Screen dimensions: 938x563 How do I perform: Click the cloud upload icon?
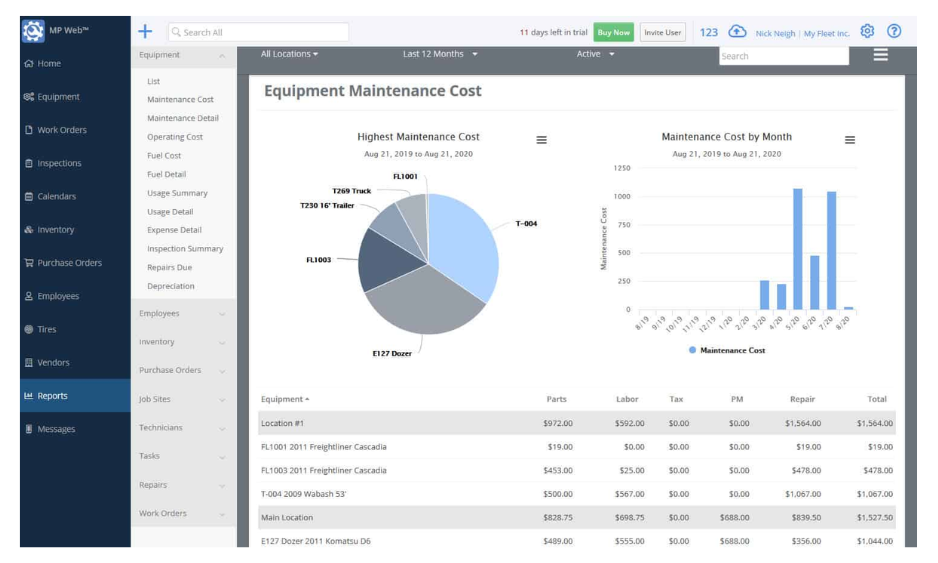coord(737,32)
